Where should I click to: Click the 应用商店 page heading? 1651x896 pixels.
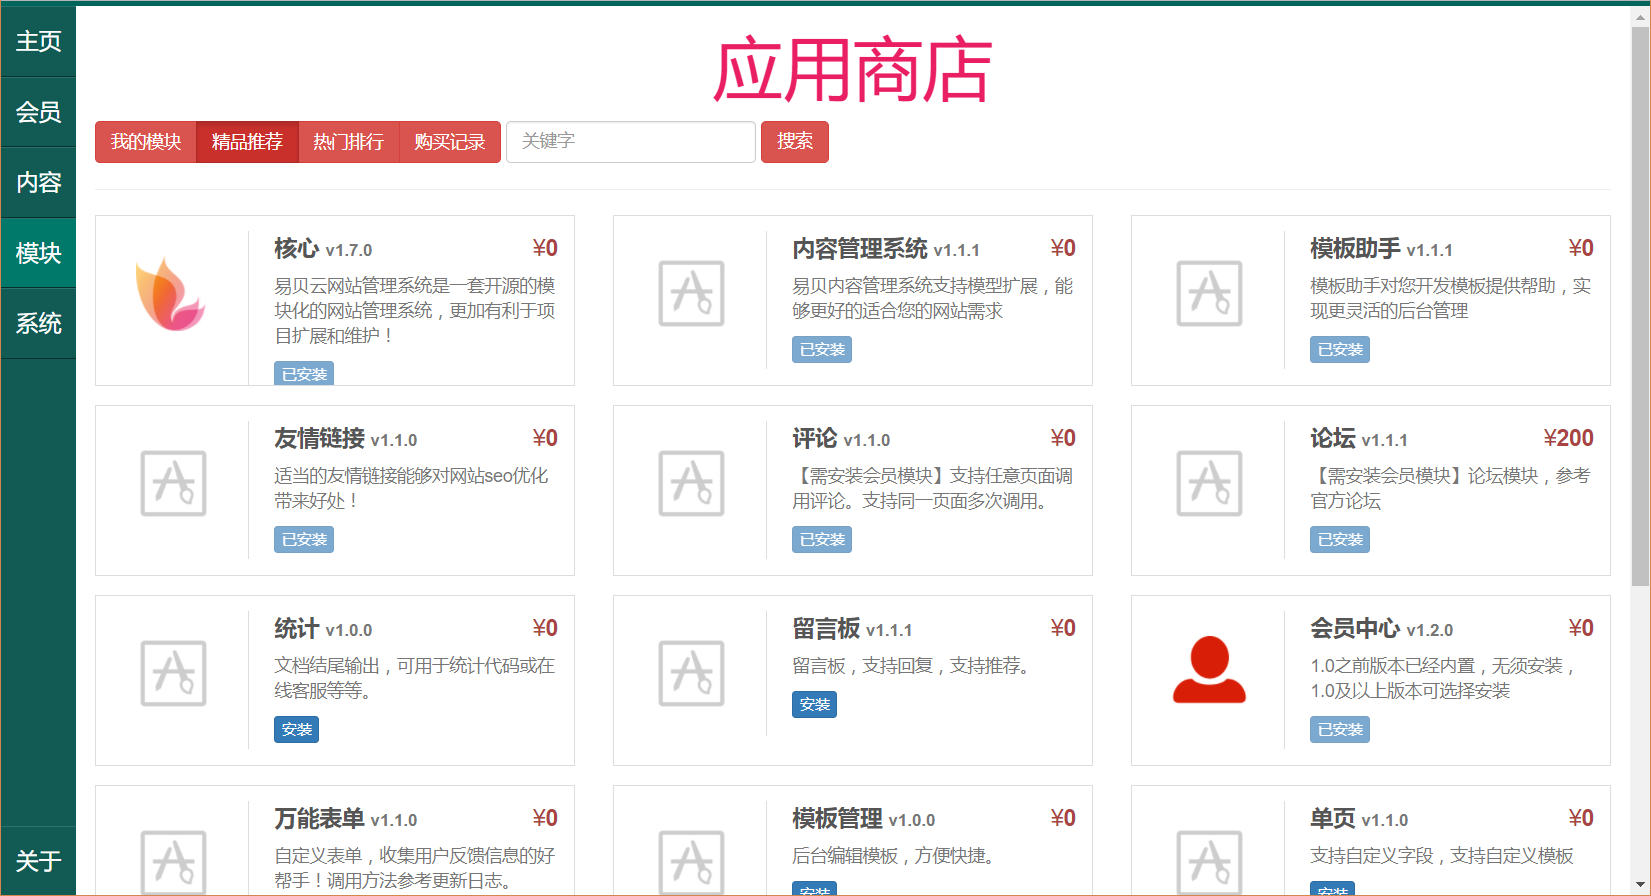point(852,71)
